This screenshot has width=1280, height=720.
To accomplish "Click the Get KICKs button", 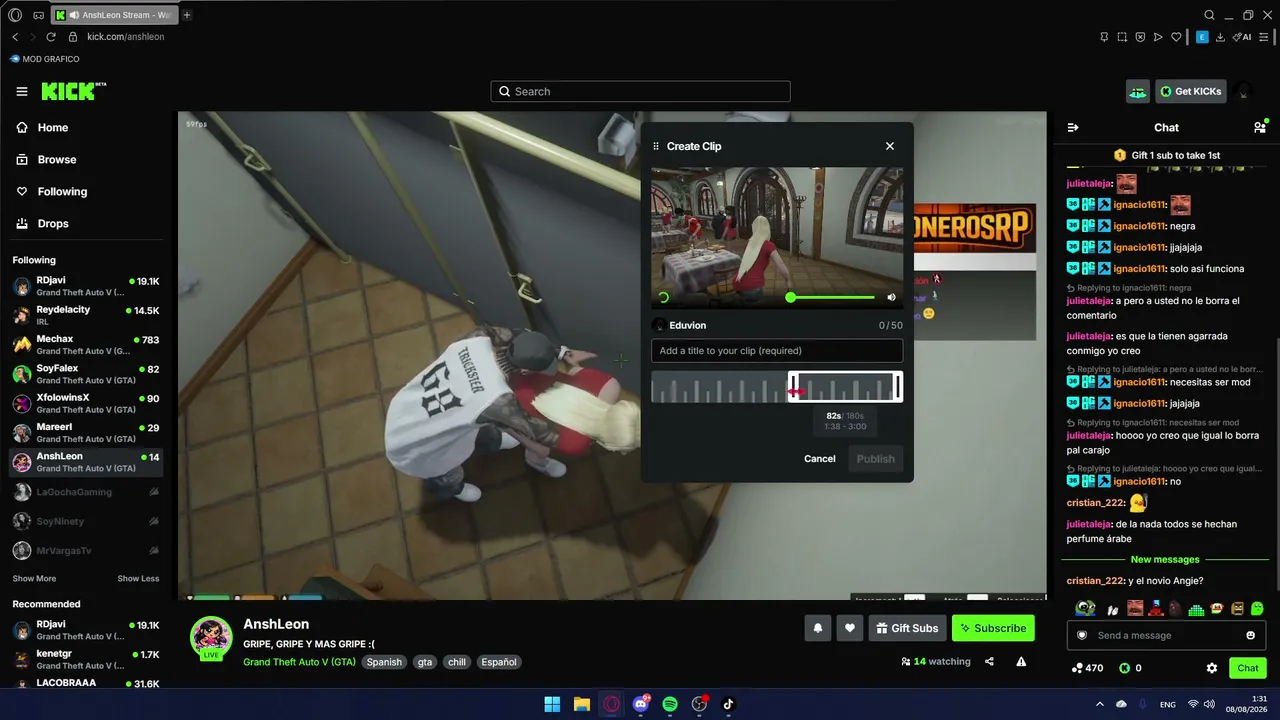I will [x=1191, y=92].
